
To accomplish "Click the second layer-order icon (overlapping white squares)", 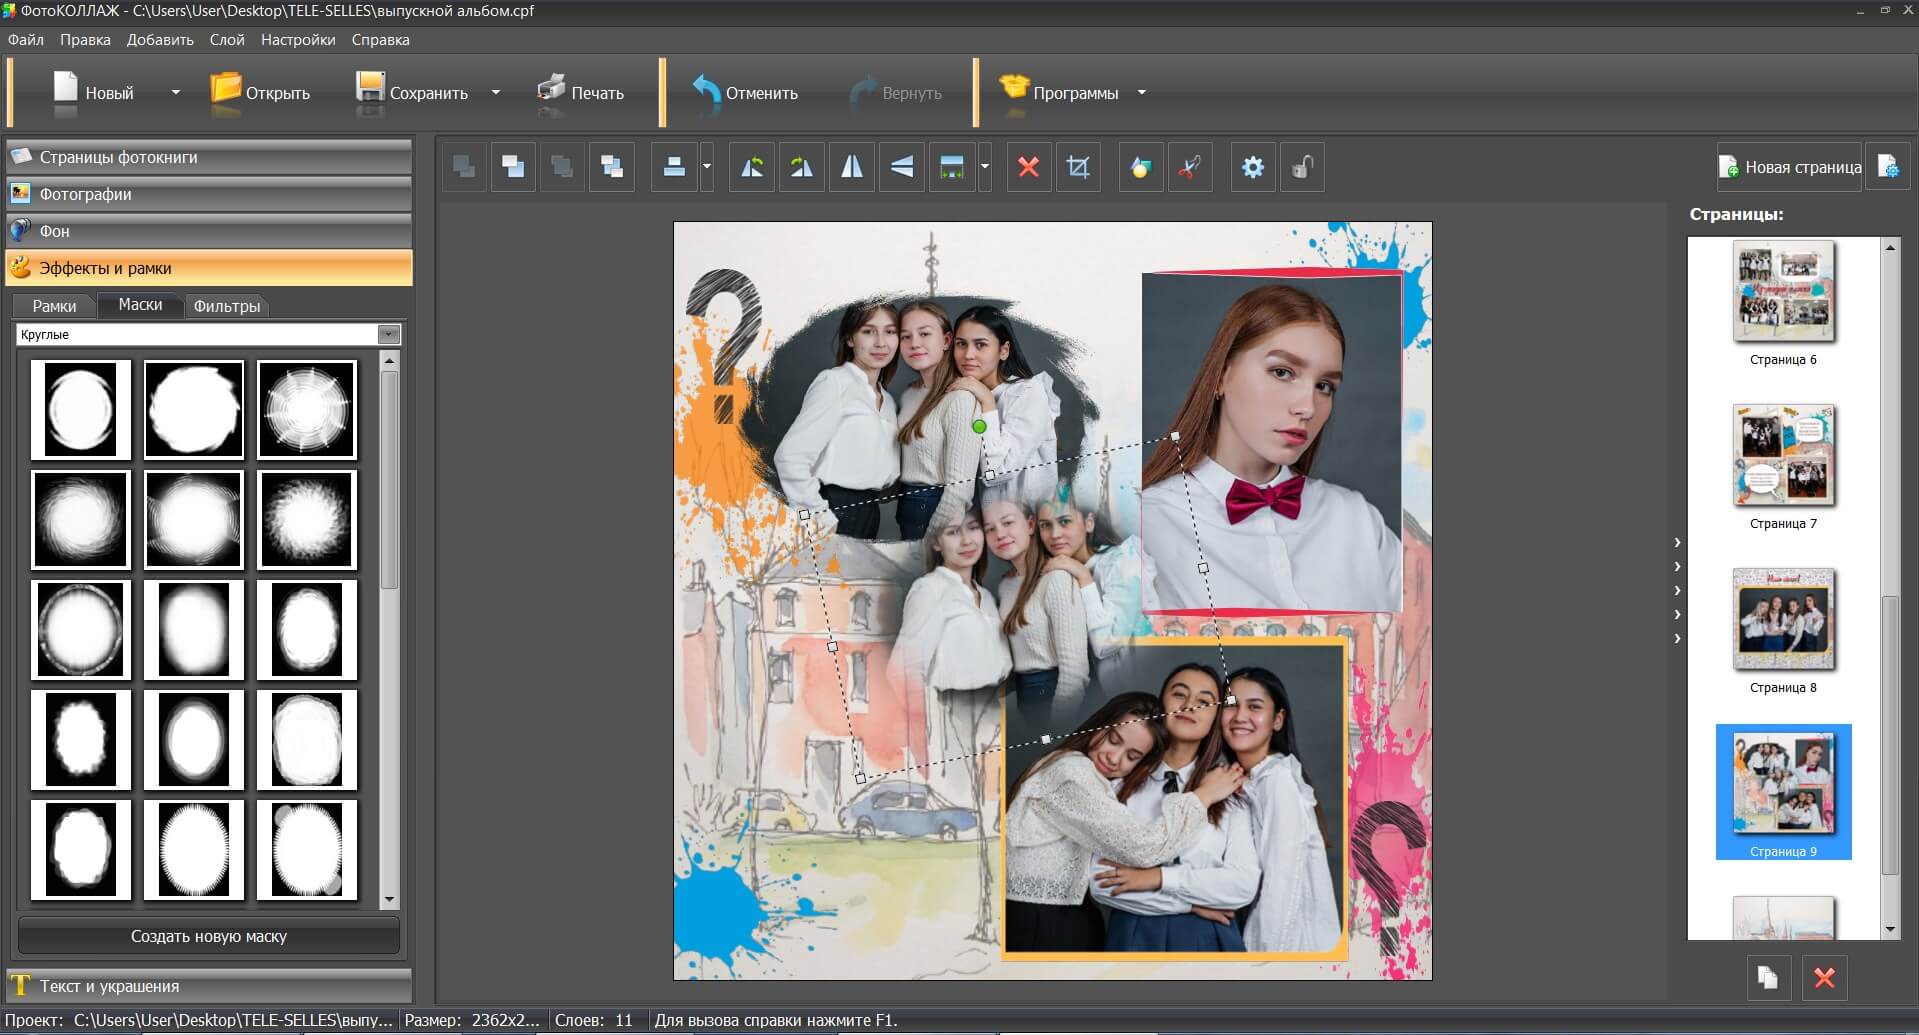I will pyautogui.click(x=513, y=167).
